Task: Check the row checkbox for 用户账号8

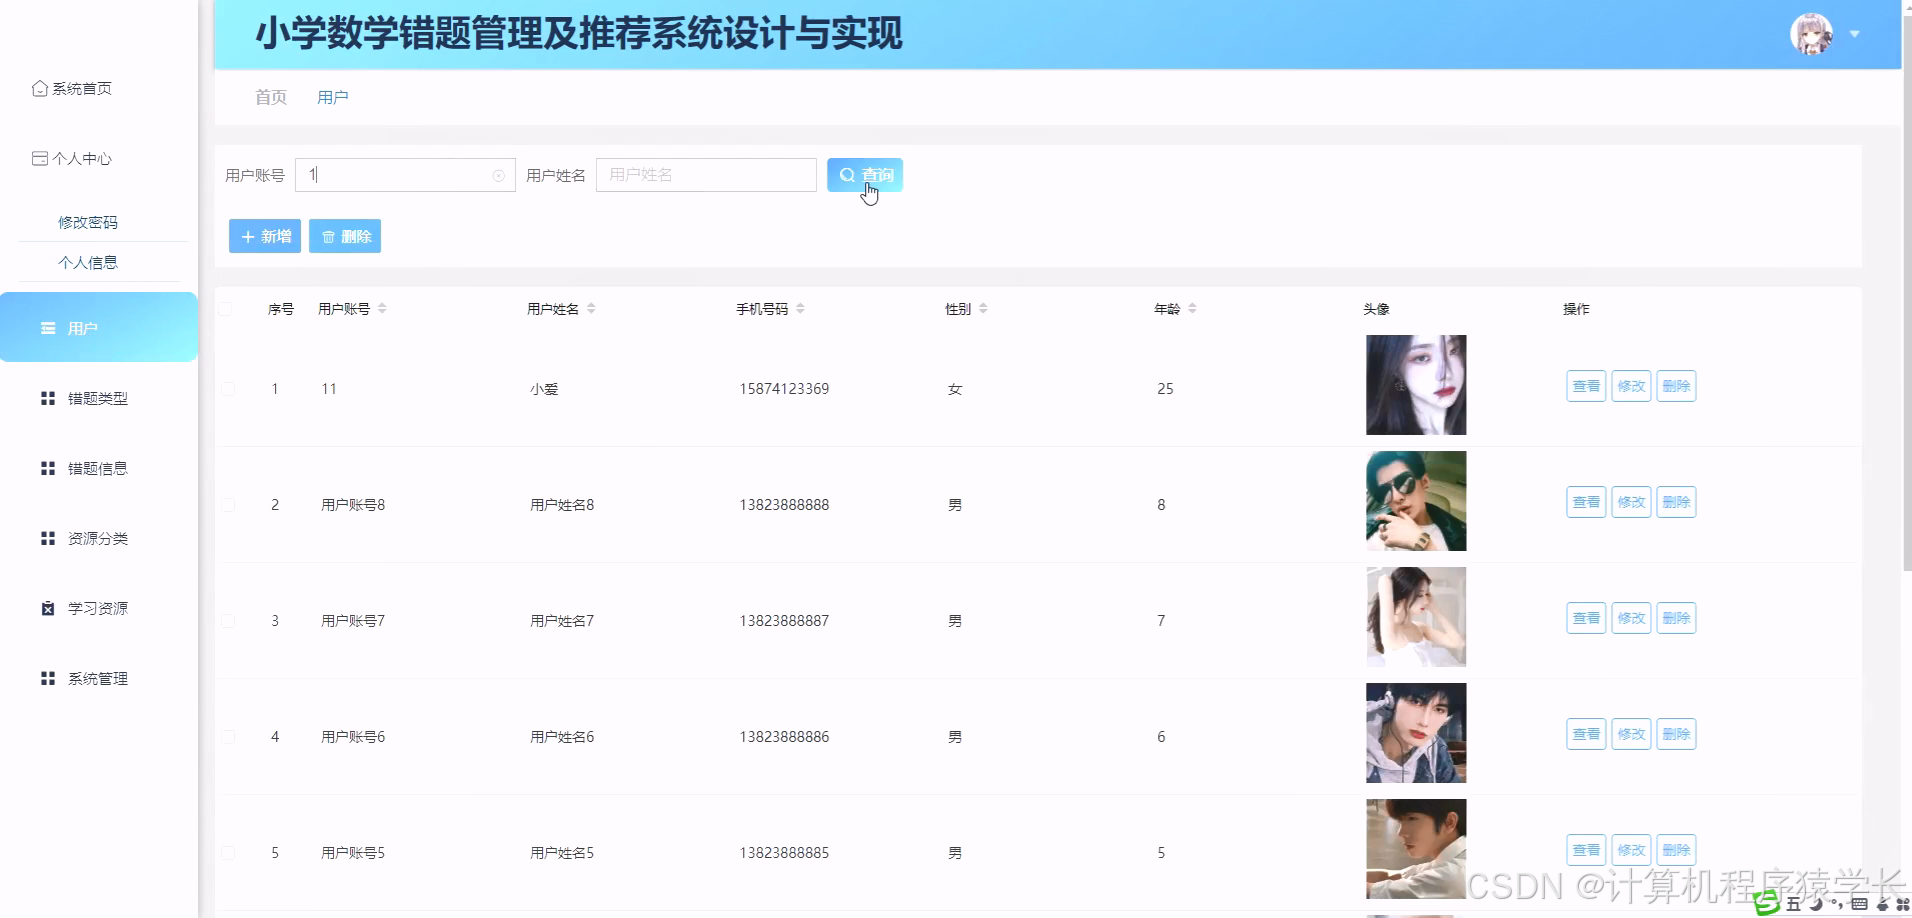Action: (228, 505)
